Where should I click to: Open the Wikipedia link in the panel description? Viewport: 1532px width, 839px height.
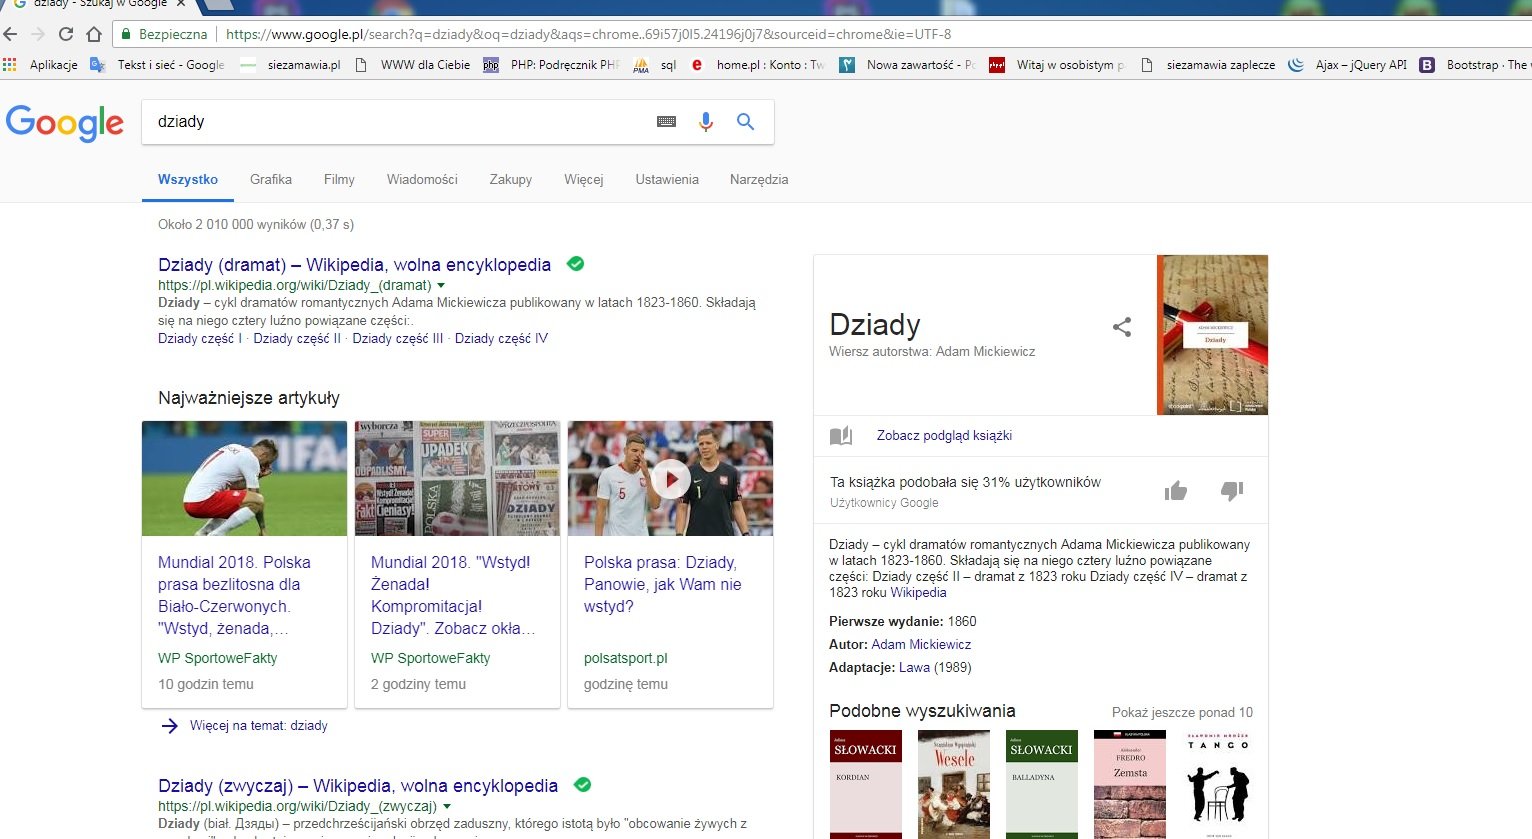pos(918,593)
